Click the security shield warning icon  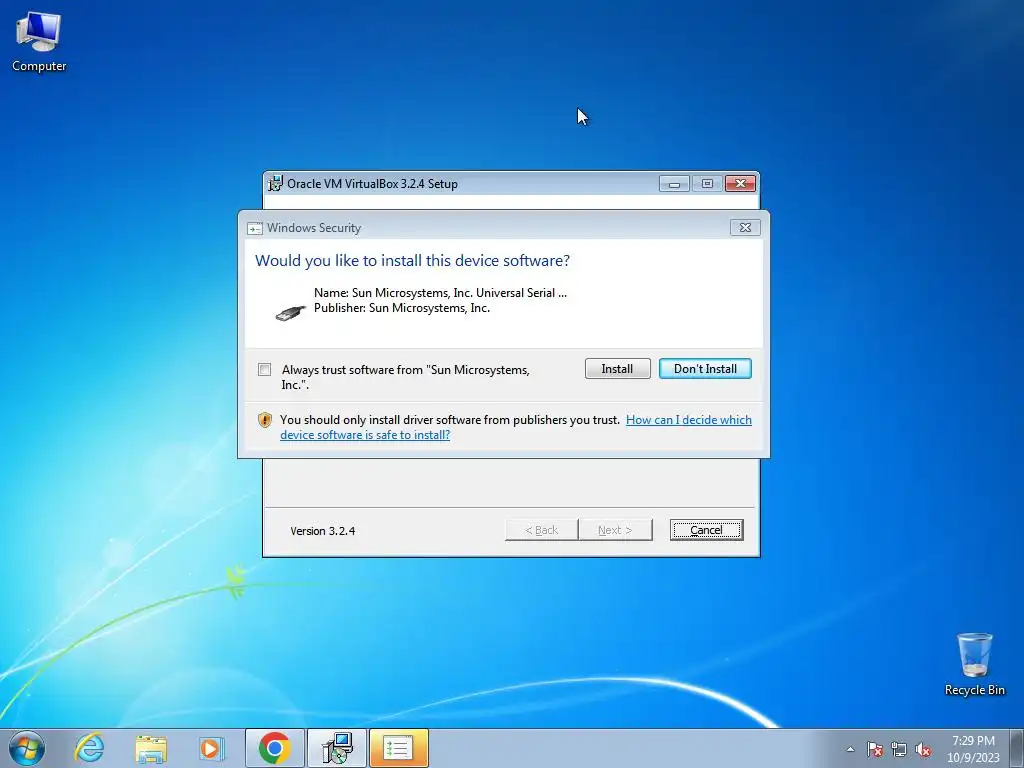[x=264, y=420]
